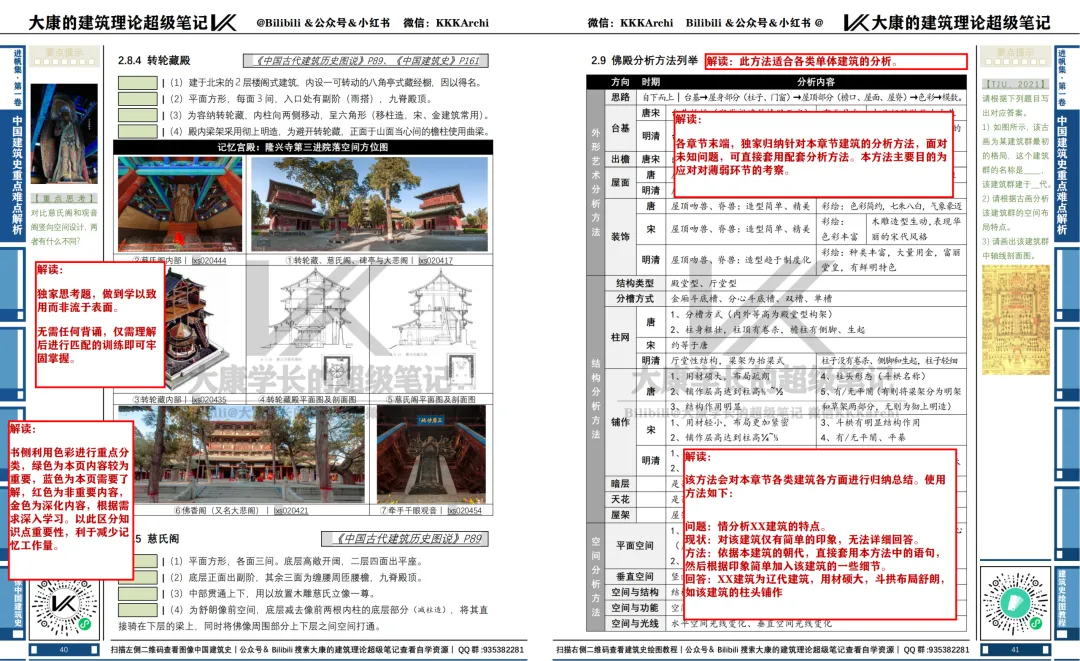Click the "空间与功能" table cell

point(634,608)
